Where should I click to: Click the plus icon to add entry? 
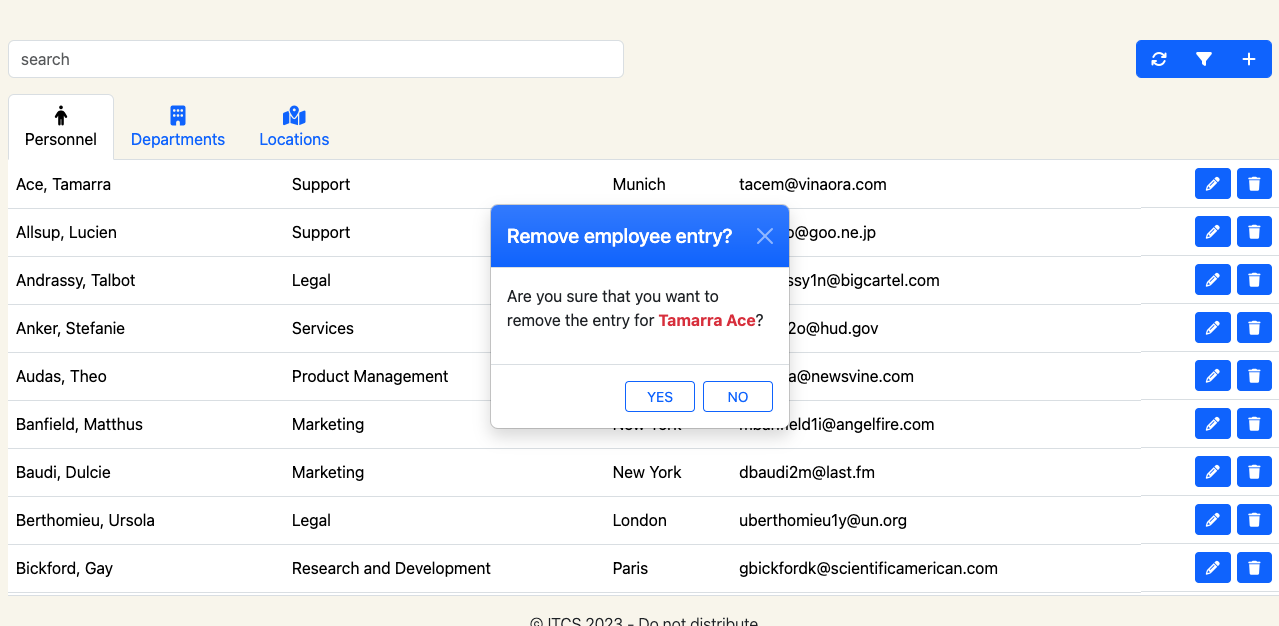pyautogui.click(x=1249, y=59)
